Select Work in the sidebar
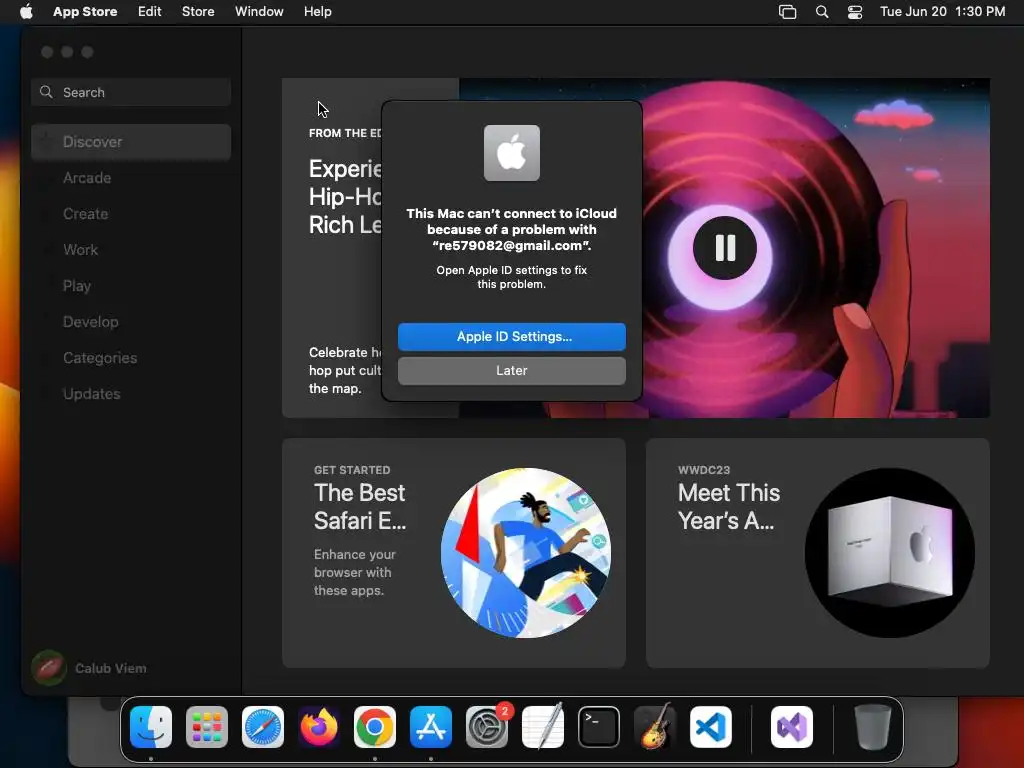 [131, 249]
